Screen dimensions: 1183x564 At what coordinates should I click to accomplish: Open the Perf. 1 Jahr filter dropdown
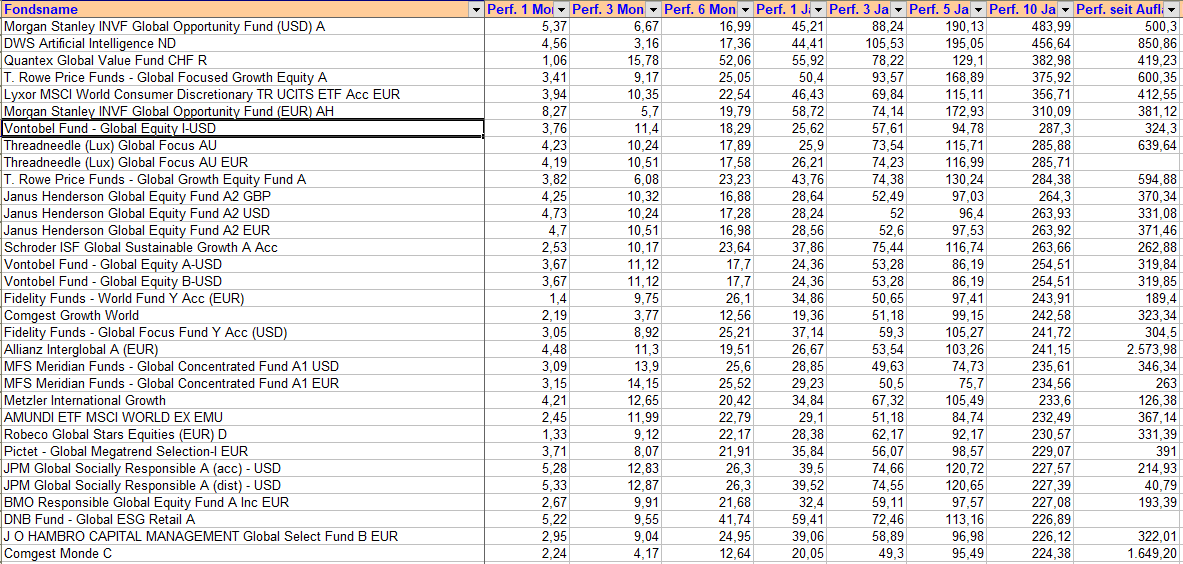[818, 10]
